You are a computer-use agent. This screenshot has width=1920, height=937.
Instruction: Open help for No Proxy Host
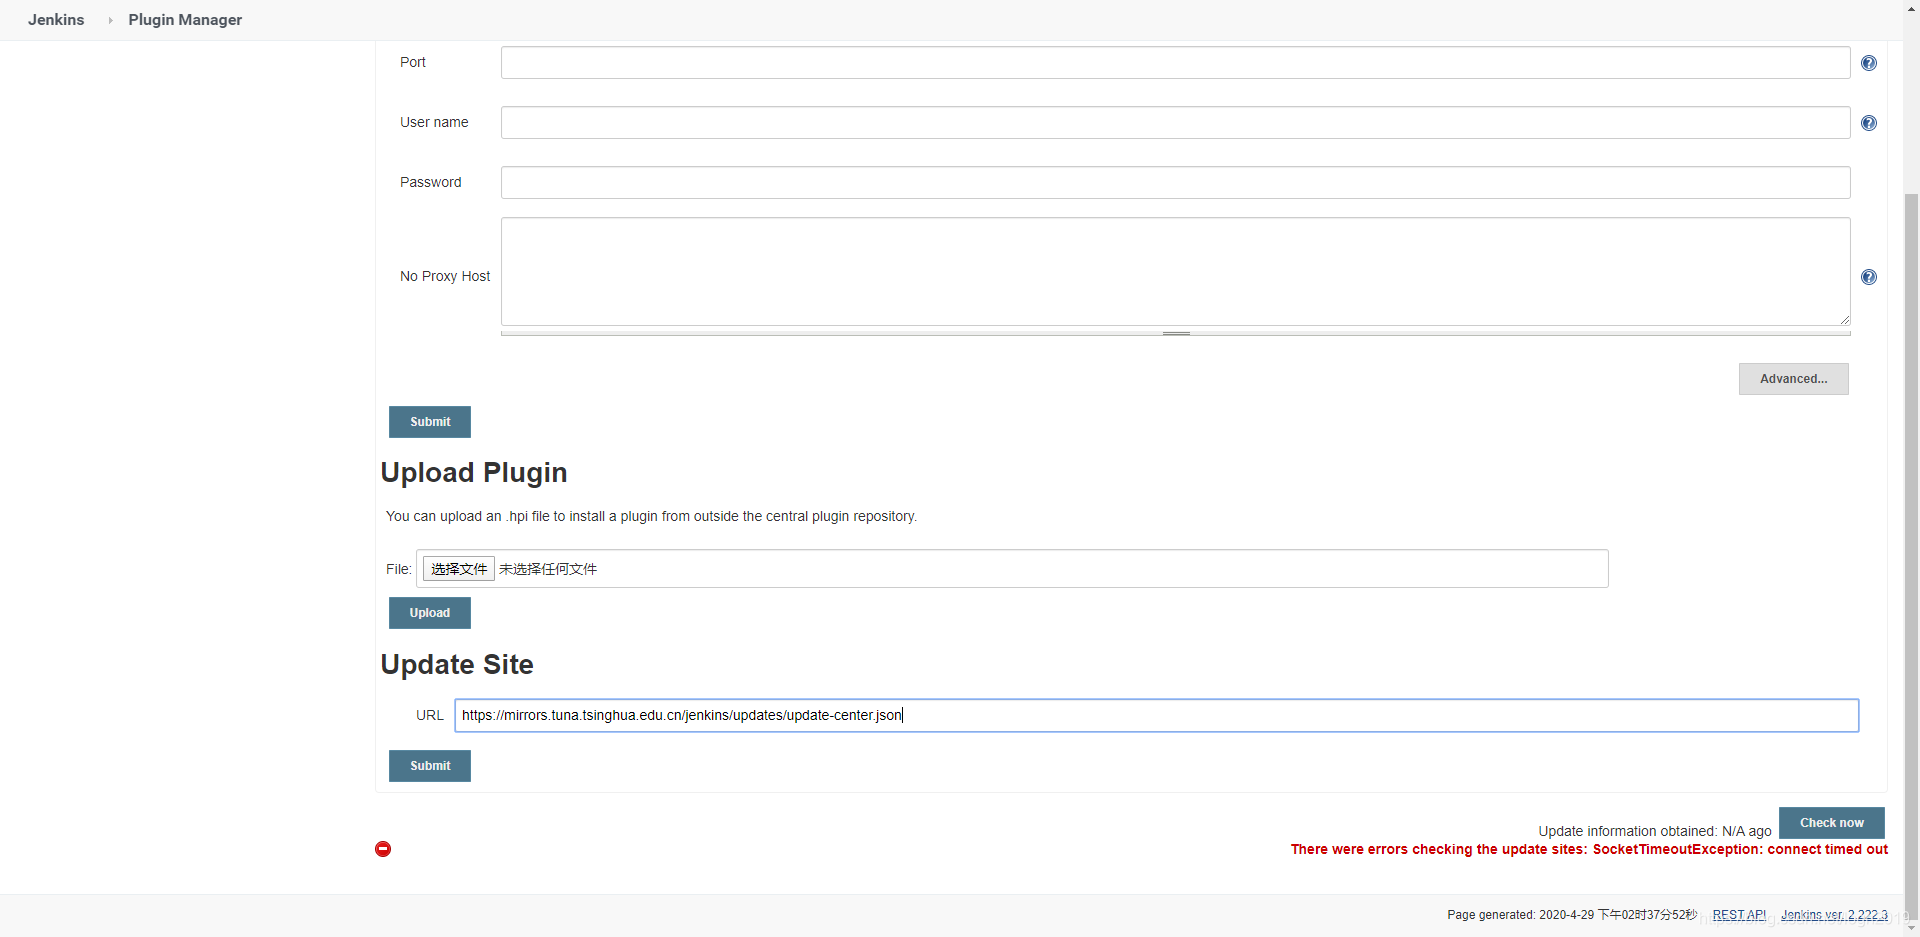(x=1868, y=277)
